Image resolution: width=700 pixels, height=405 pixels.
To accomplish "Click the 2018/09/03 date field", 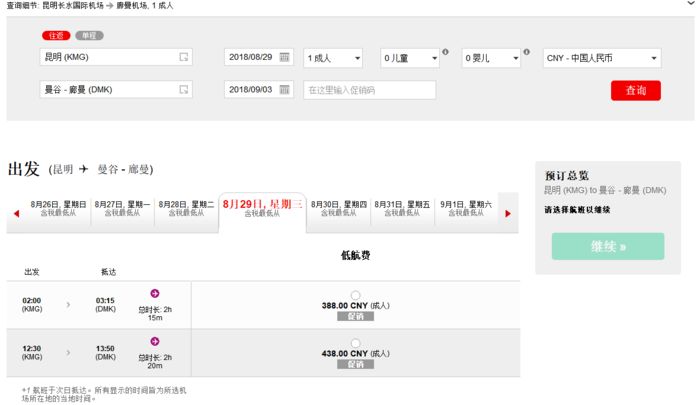I will coord(259,90).
